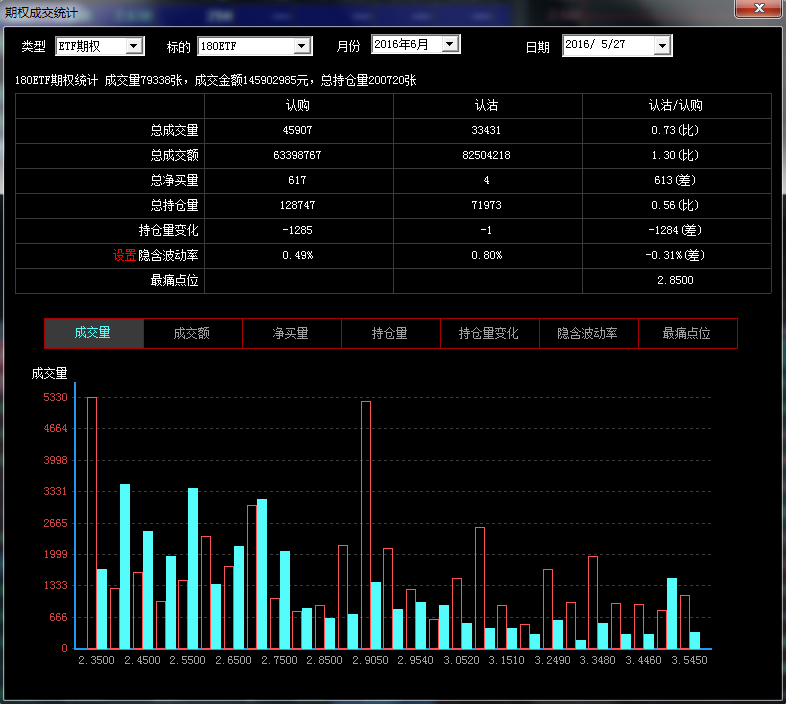This screenshot has width=786, height=704.
Task: Open the 最痛点位 tab
Action: tap(687, 333)
